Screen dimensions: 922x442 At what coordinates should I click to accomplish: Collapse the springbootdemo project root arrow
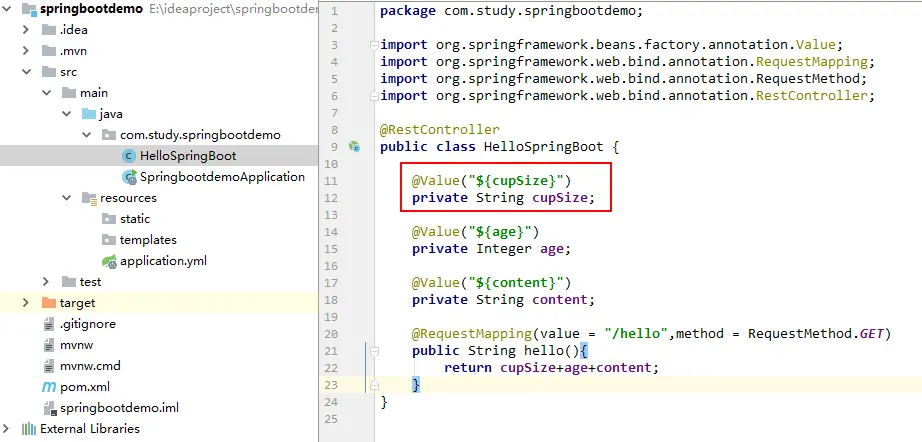click(x=7, y=9)
